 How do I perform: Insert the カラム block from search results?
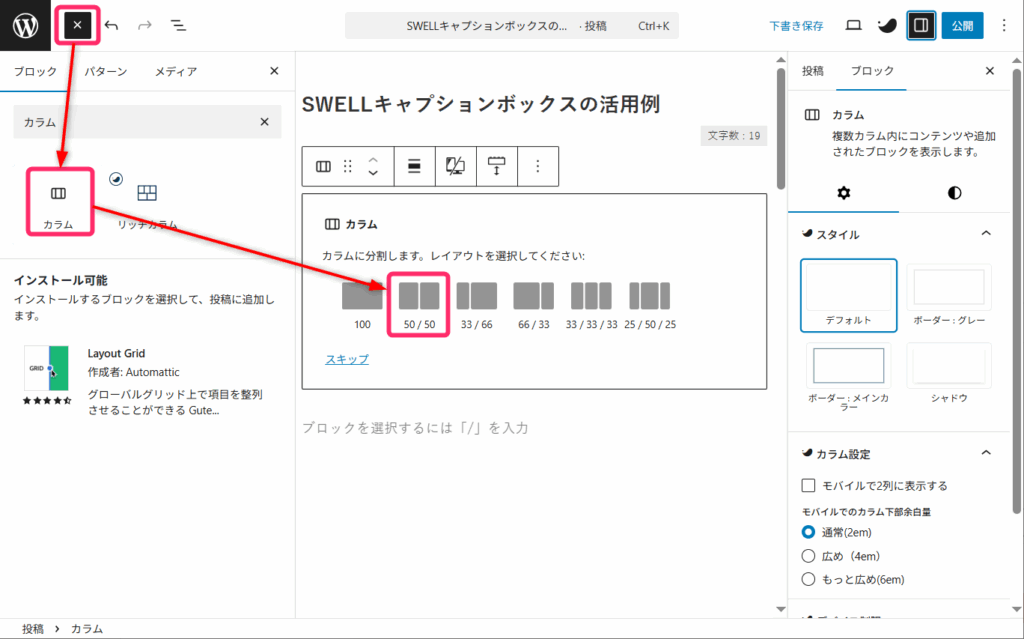pyautogui.click(x=59, y=203)
